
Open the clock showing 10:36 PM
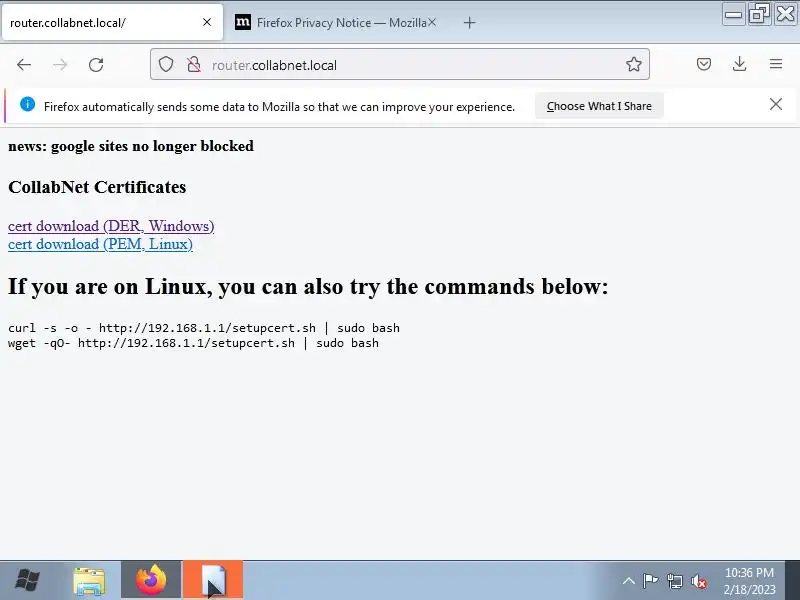(x=749, y=581)
